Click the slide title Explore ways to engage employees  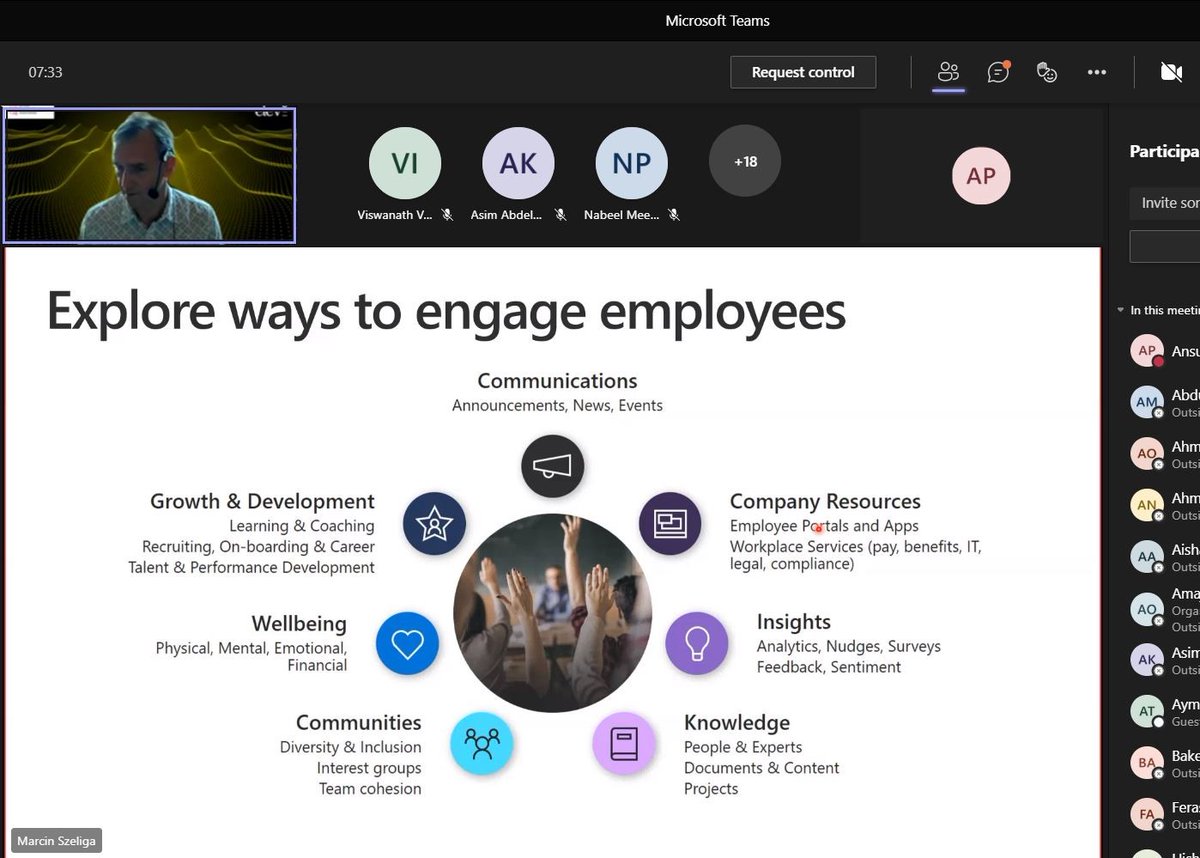[446, 311]
